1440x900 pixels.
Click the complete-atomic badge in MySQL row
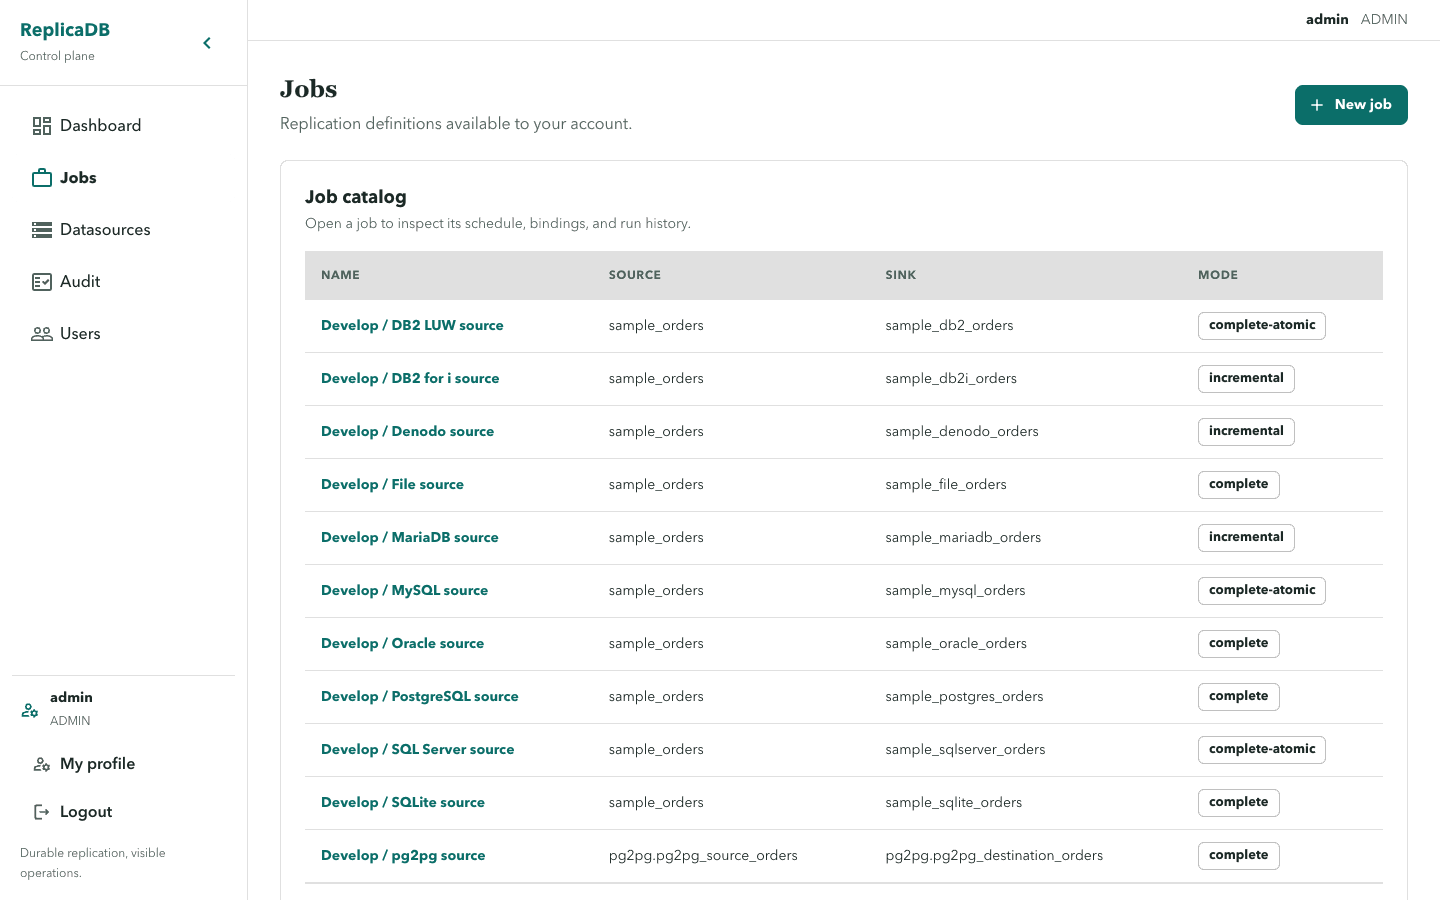1262,591
